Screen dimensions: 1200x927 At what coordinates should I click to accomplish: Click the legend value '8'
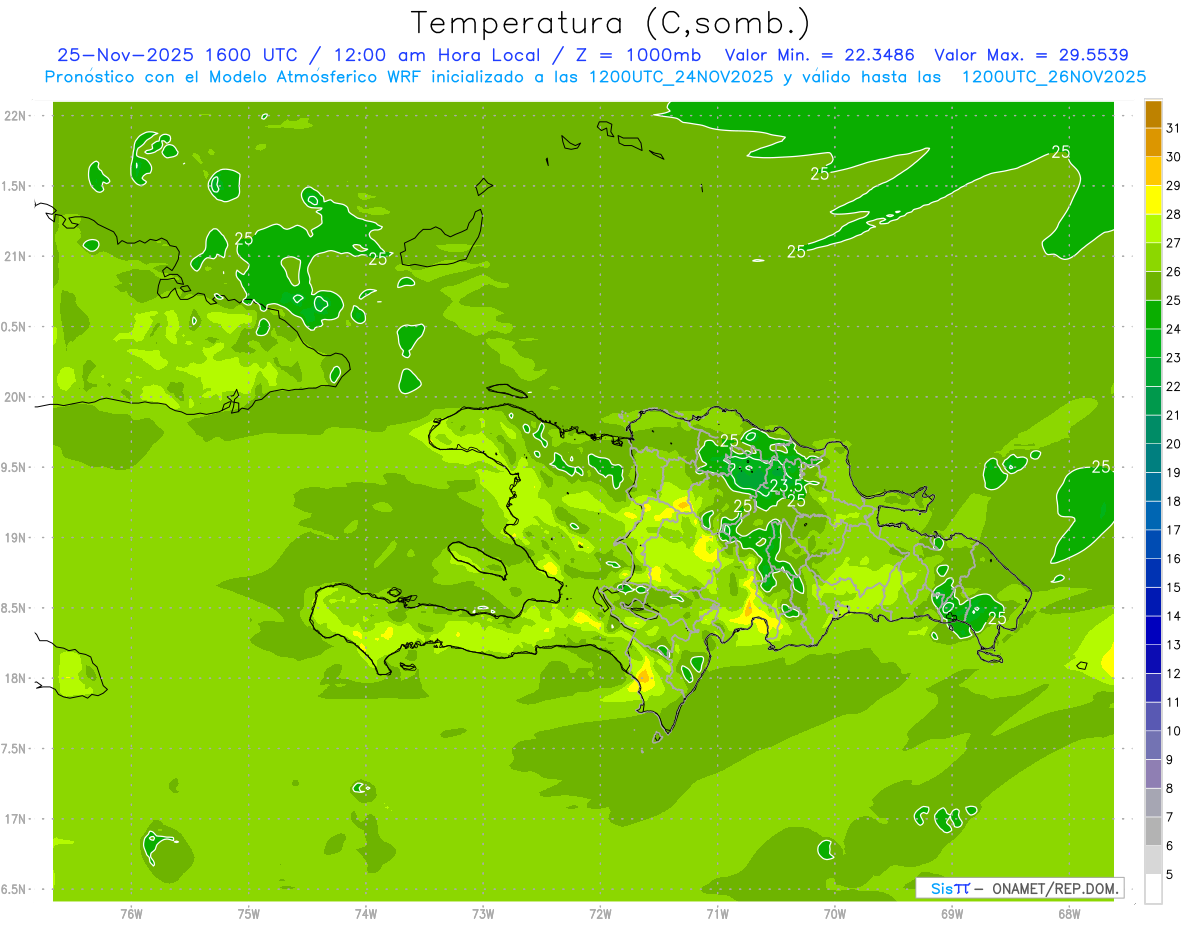pyautogui.click(x=1170, y=788)
